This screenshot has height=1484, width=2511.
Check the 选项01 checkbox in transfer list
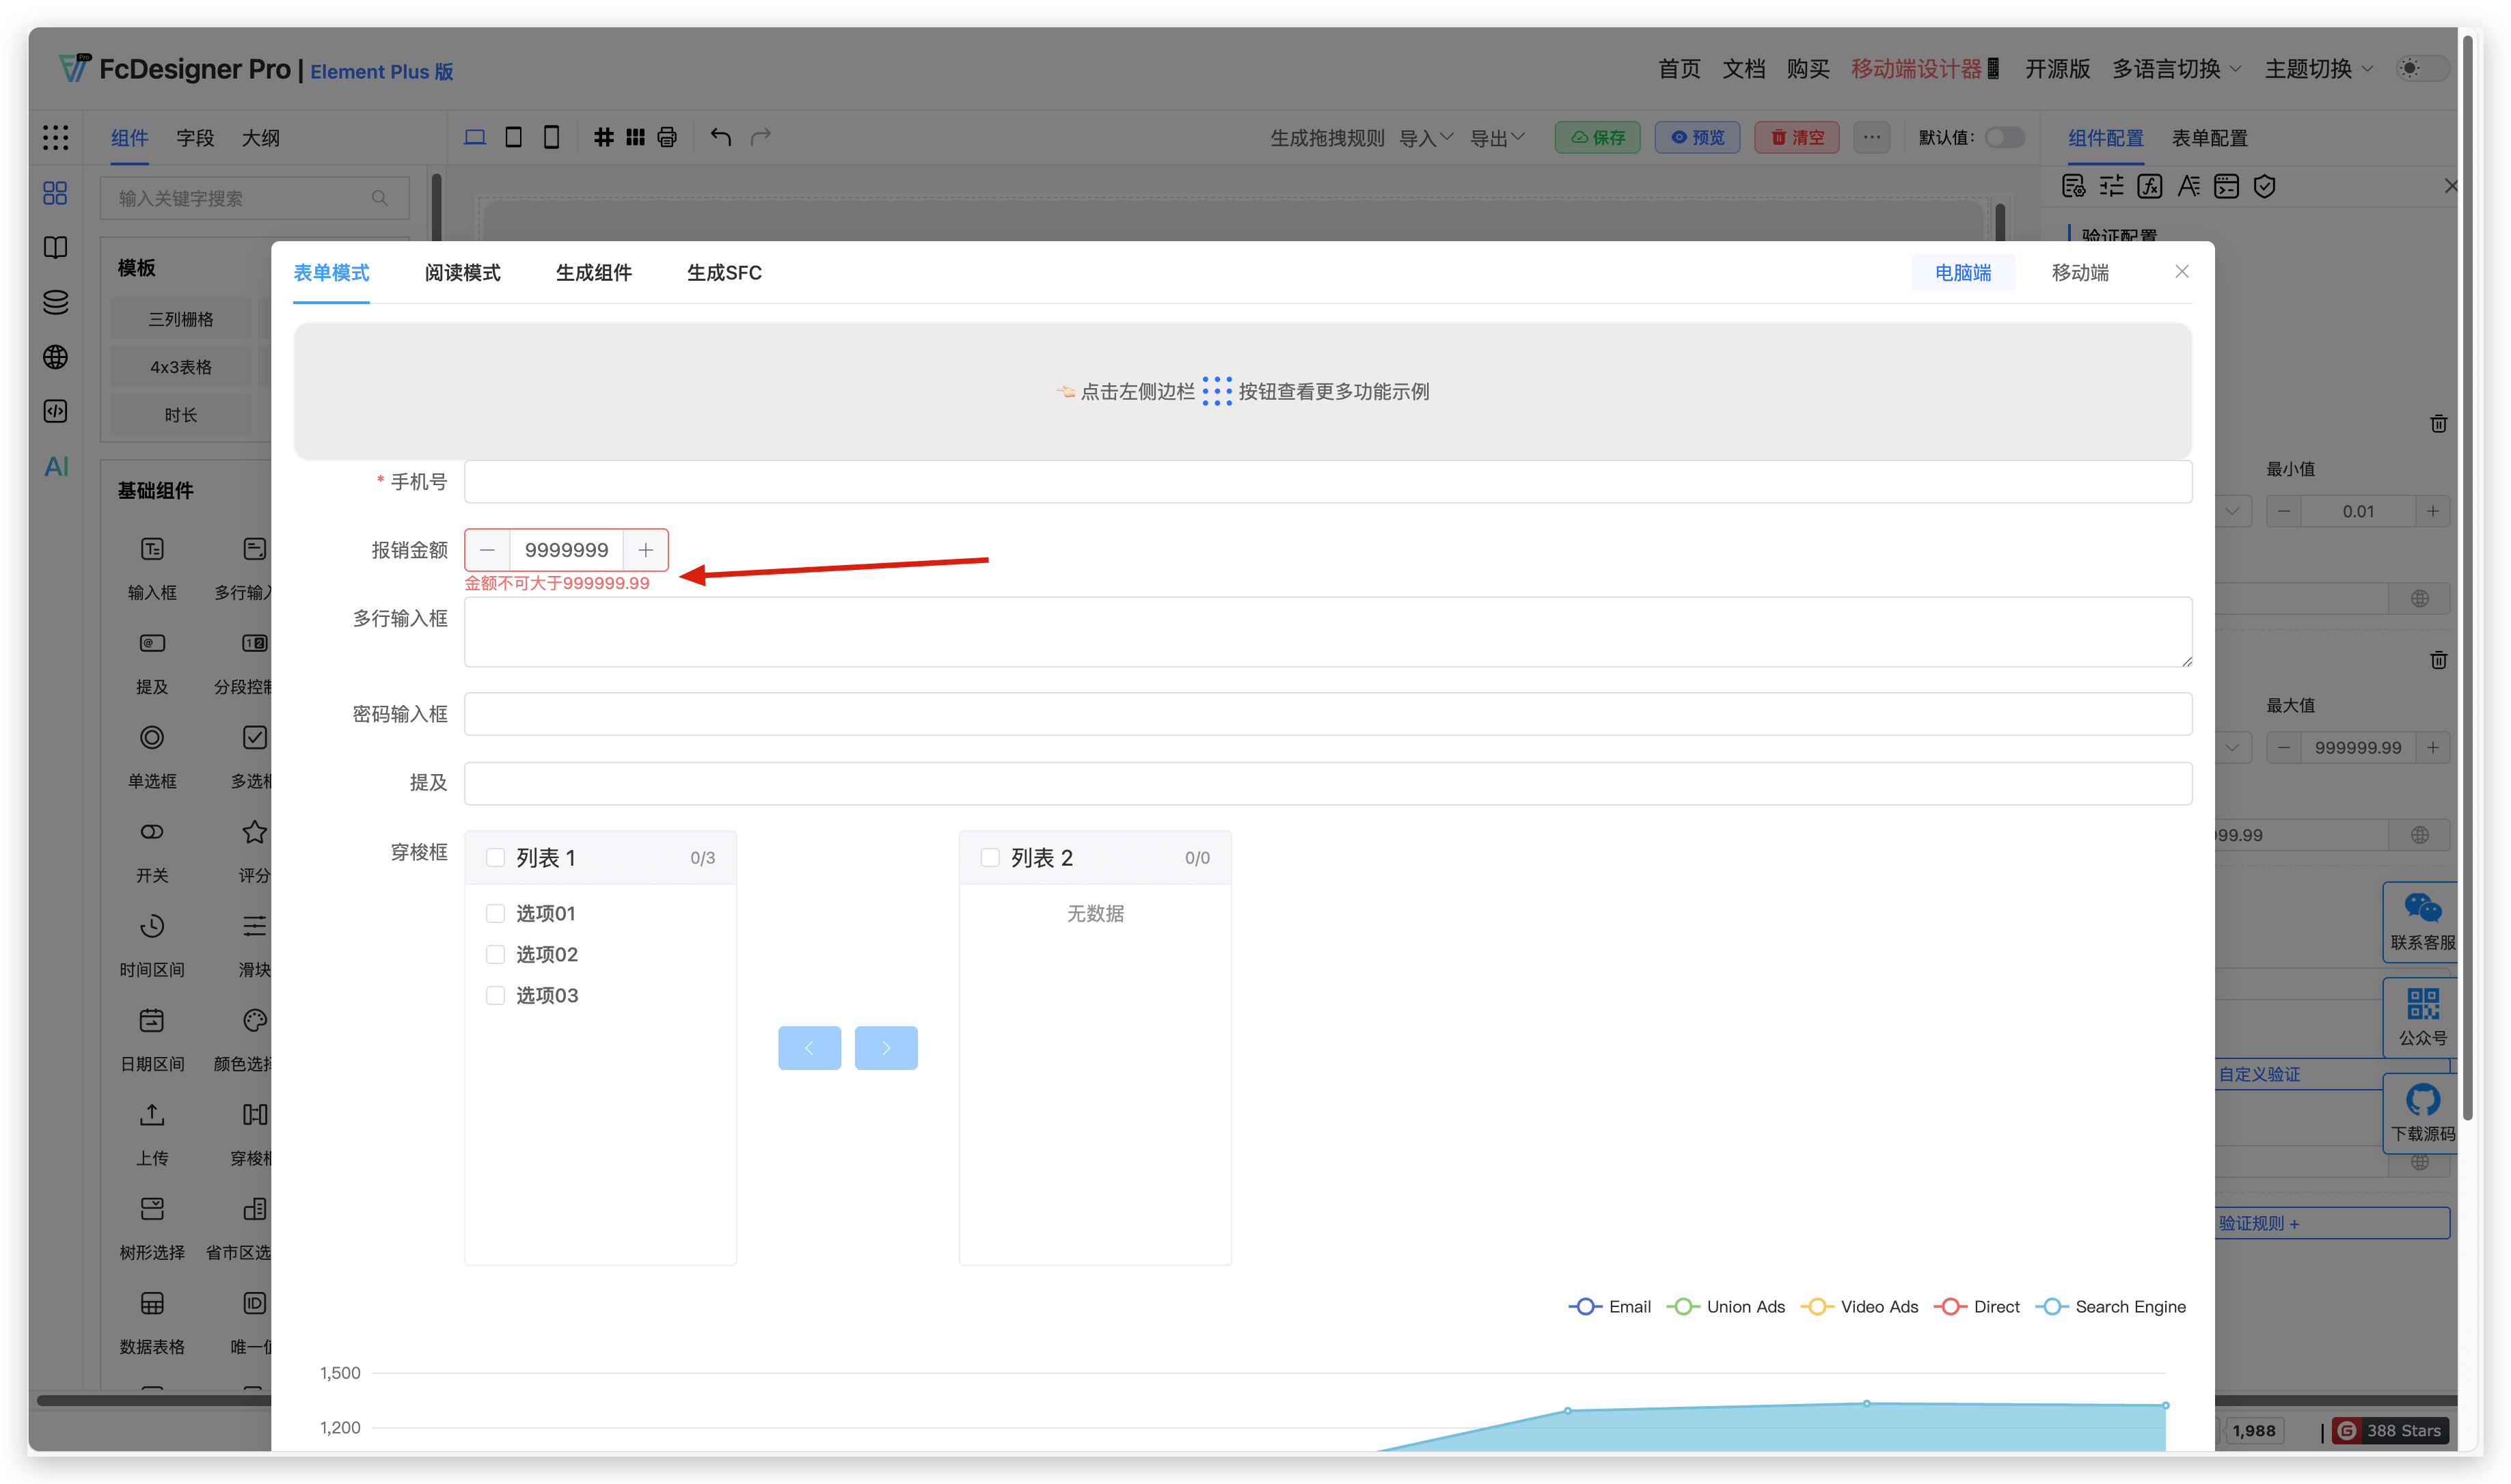pyautogui.click(x=495, y=913)
